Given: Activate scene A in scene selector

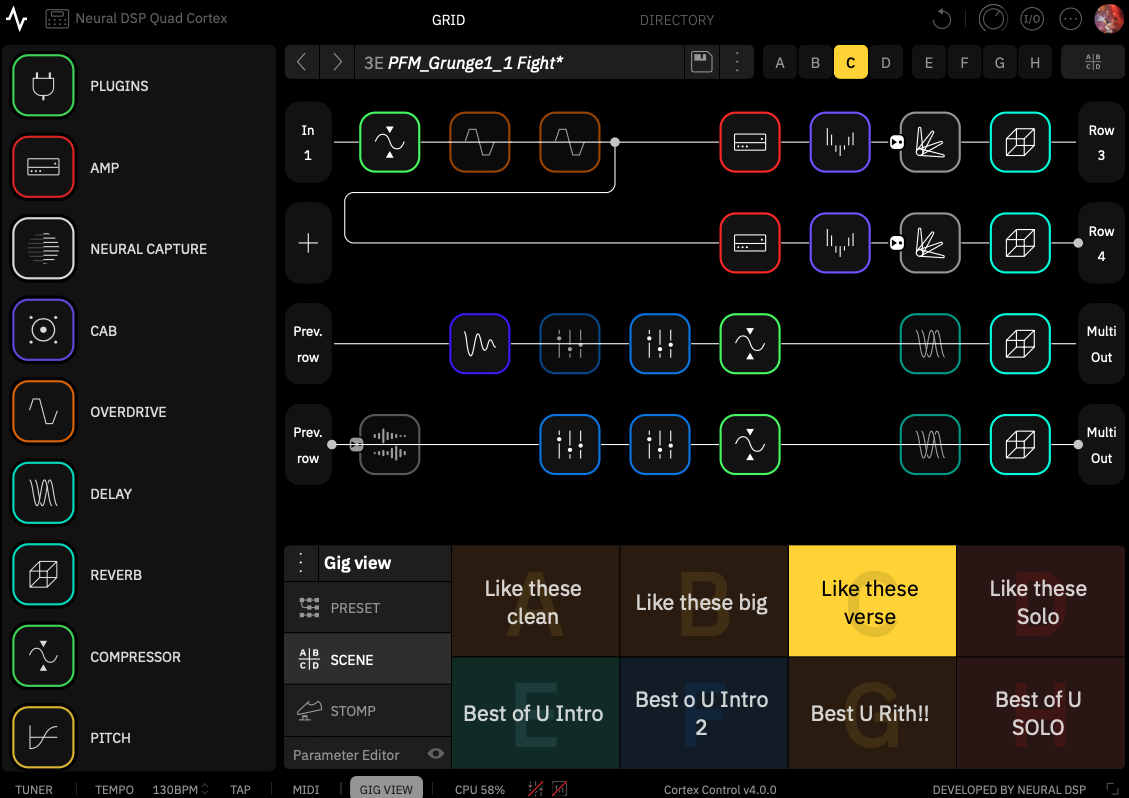Looking at the screenshot, I should tap(780, 63).
